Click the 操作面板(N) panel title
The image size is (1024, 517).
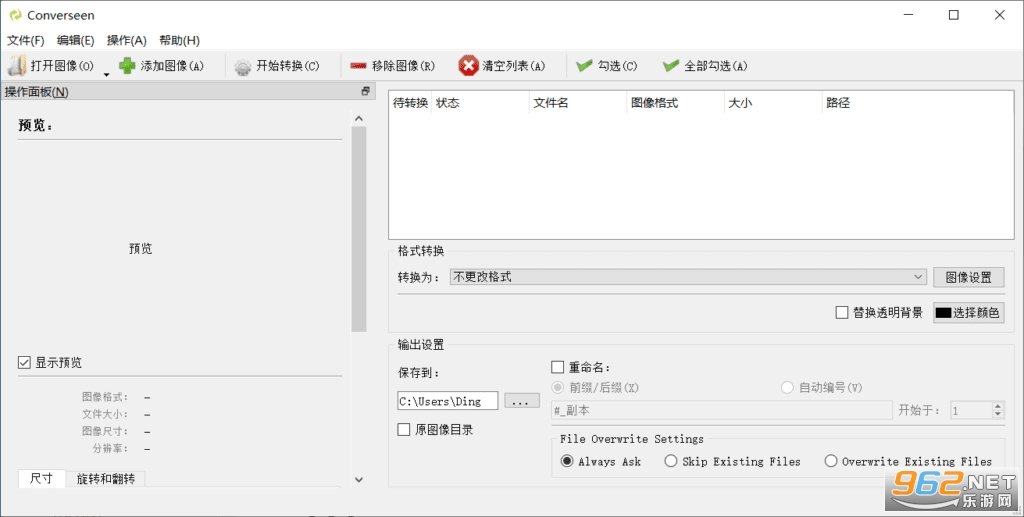point(37,92)
